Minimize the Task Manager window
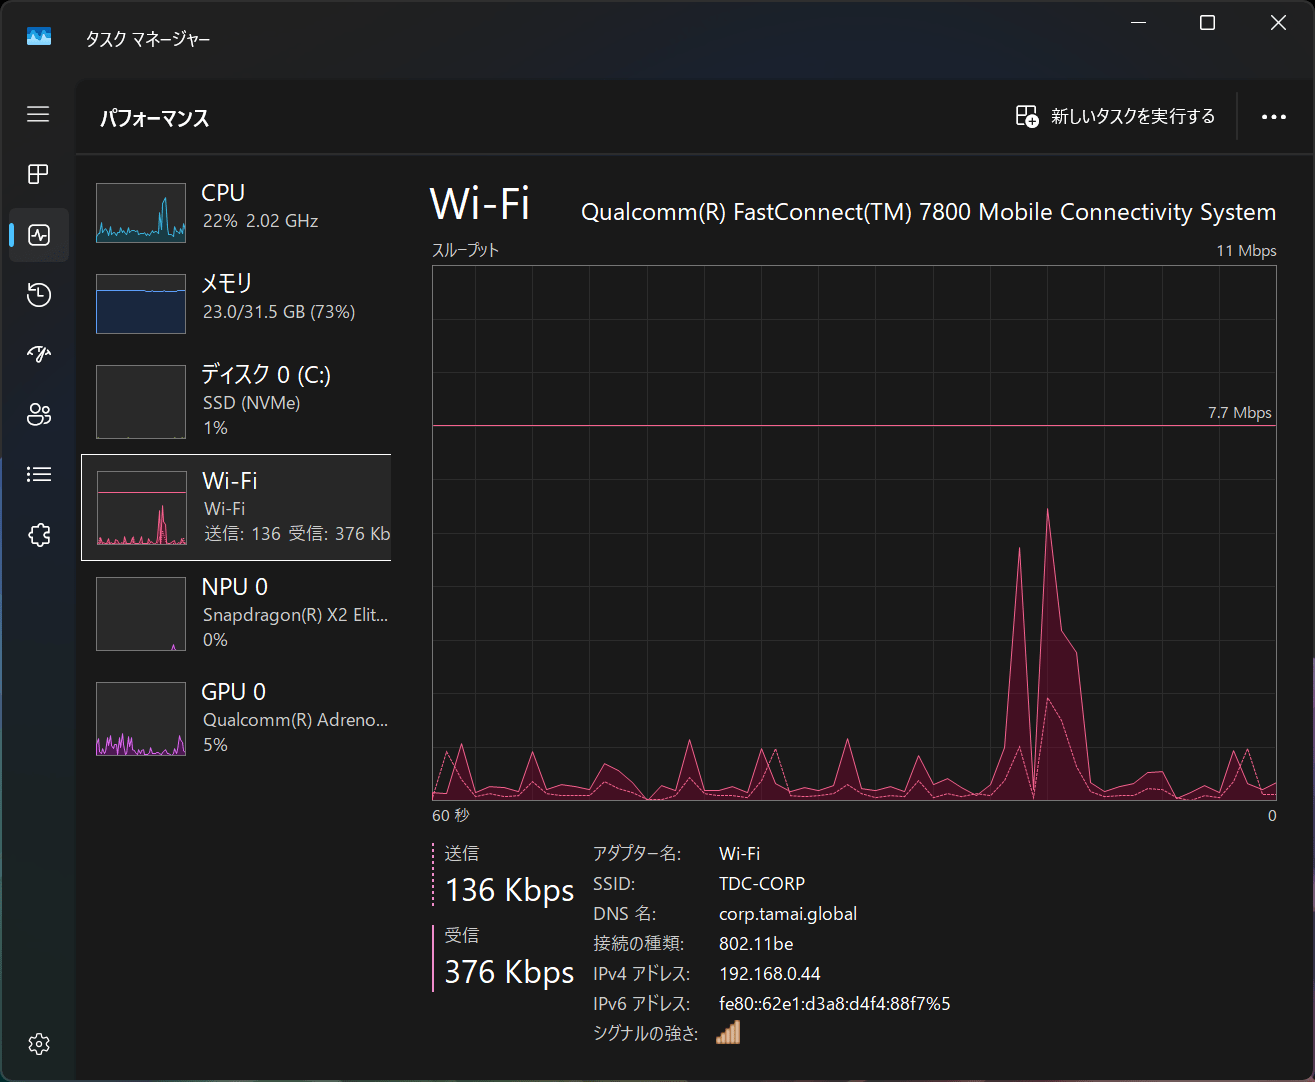The image size is (1315, 1082). click(x=1138, y=23)
